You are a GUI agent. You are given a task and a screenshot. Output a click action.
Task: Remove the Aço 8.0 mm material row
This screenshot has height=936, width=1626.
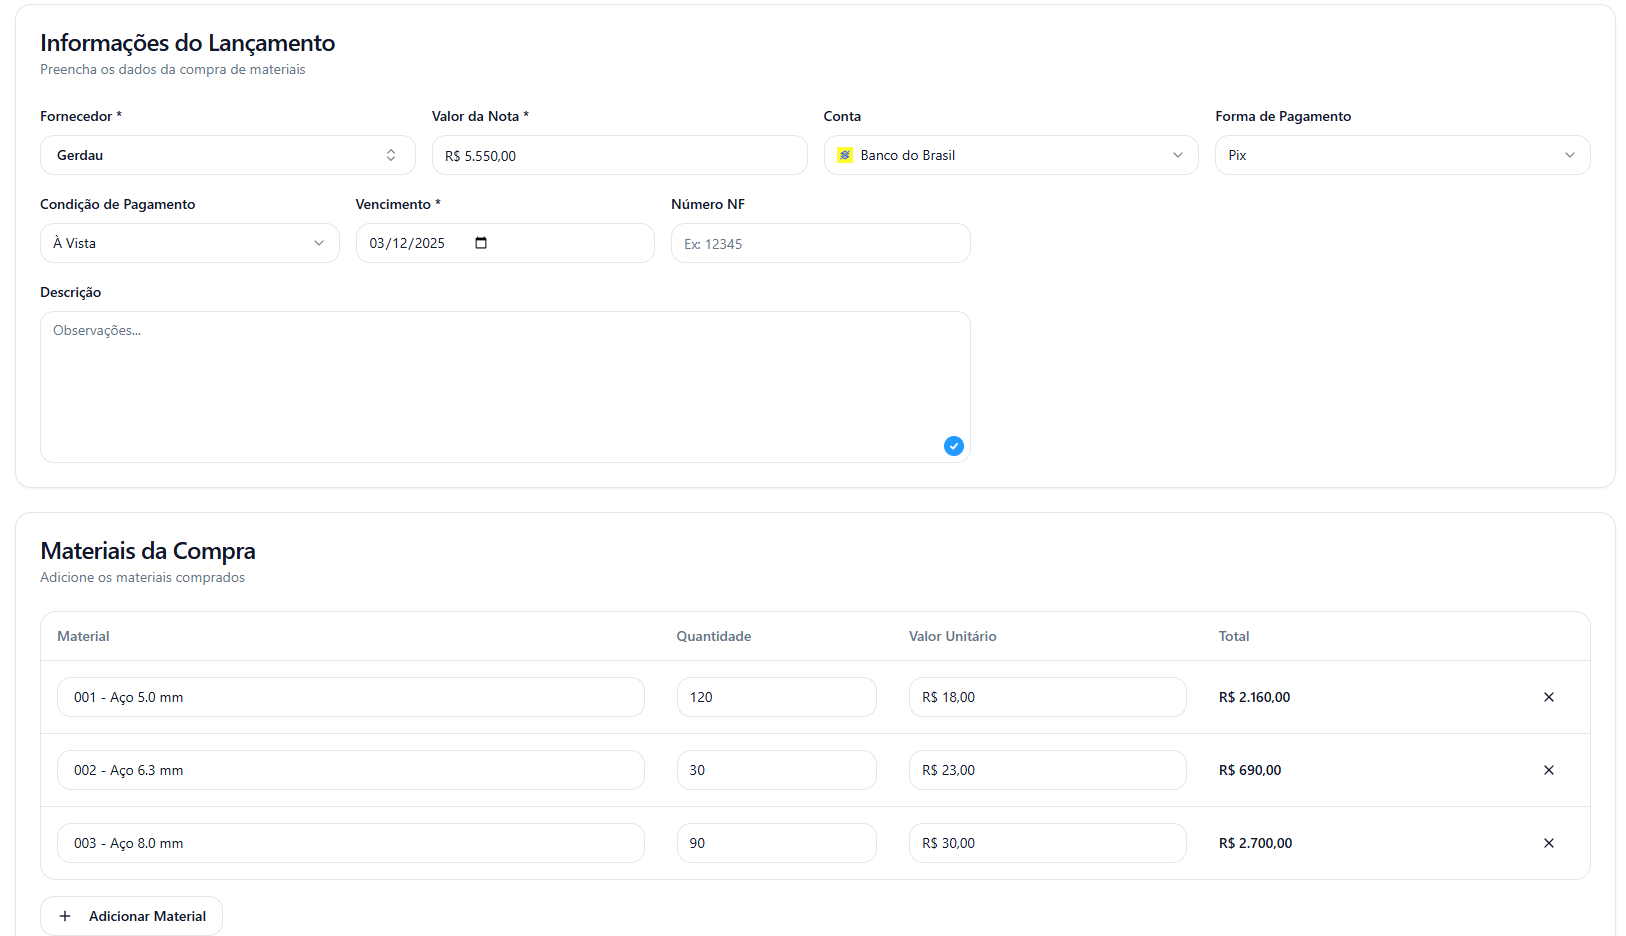[x=1548, y=843]
